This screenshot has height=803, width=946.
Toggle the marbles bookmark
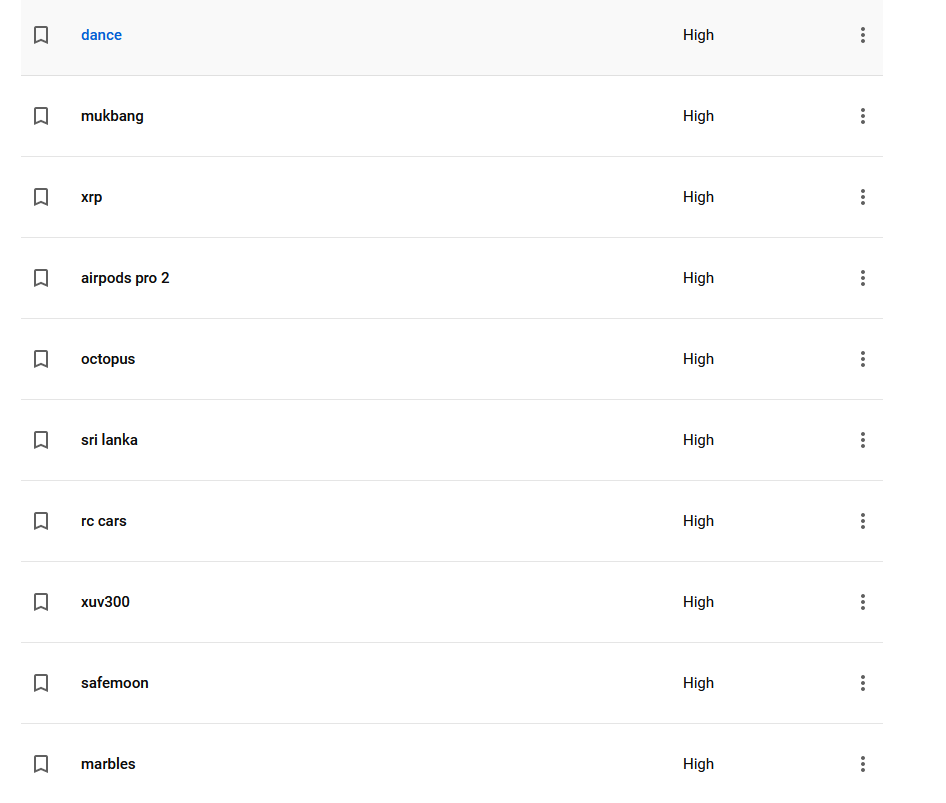[x=41, y=764]
